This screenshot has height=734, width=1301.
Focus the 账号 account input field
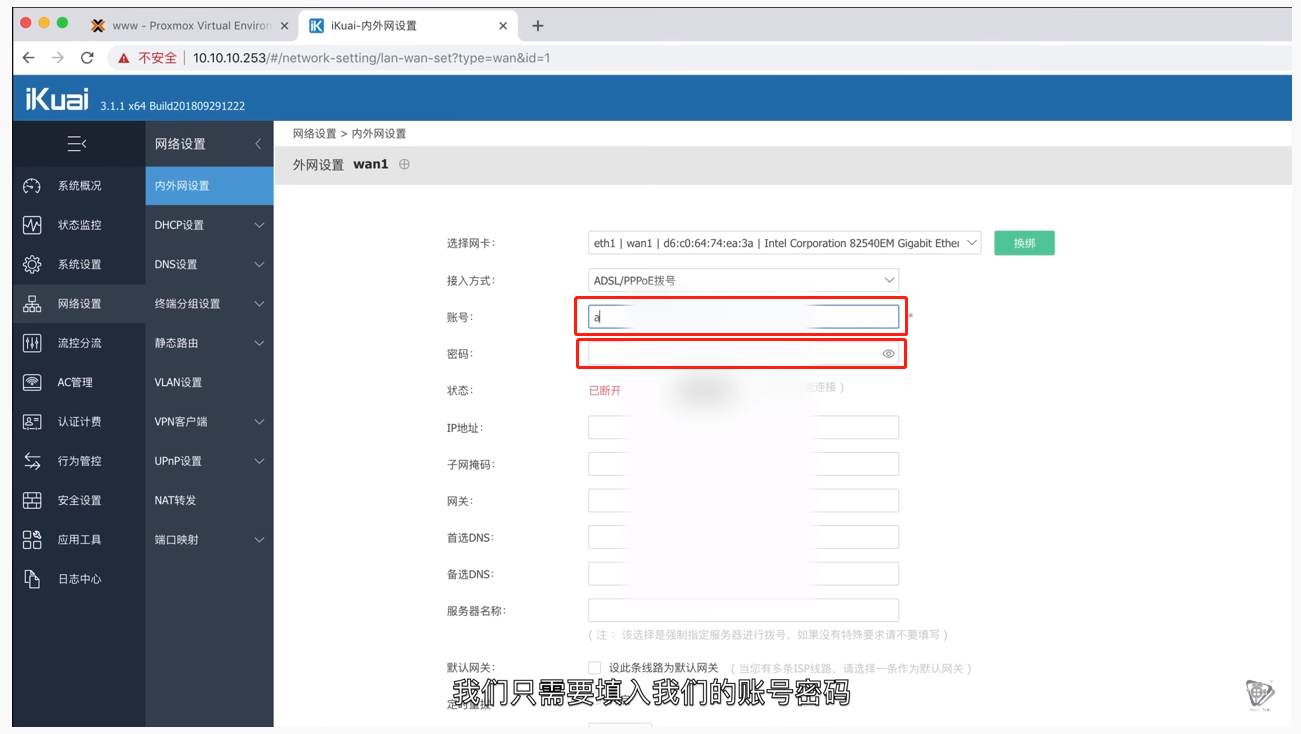743,317
